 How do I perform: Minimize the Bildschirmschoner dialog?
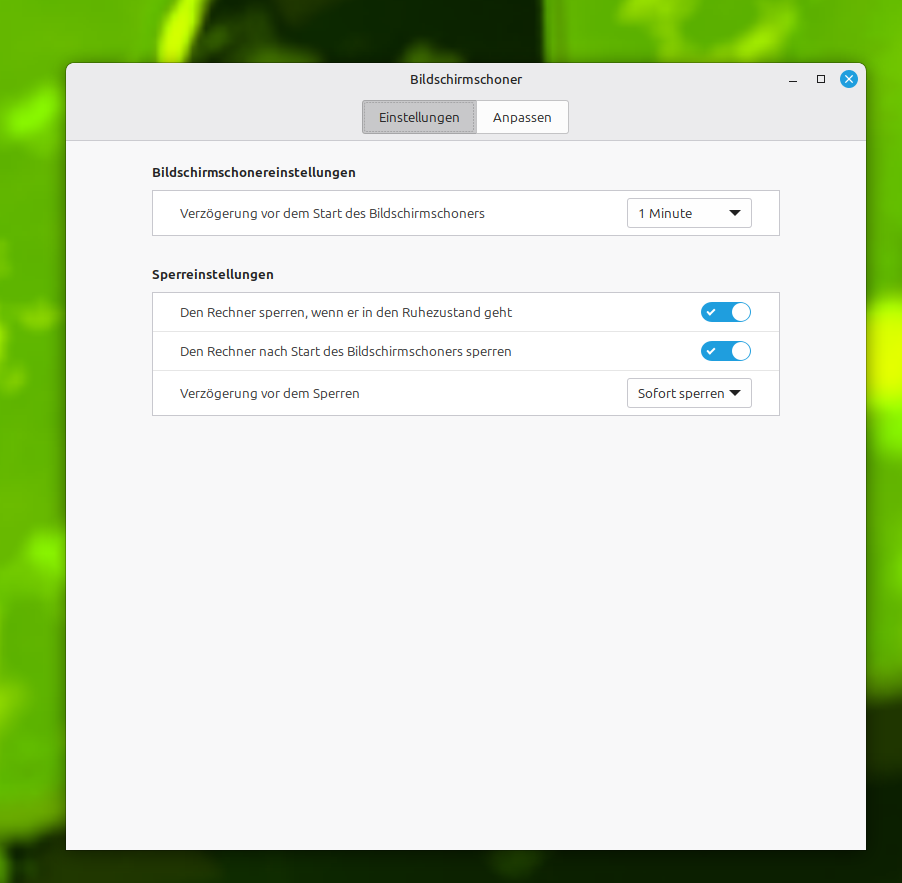coord(792,79)
